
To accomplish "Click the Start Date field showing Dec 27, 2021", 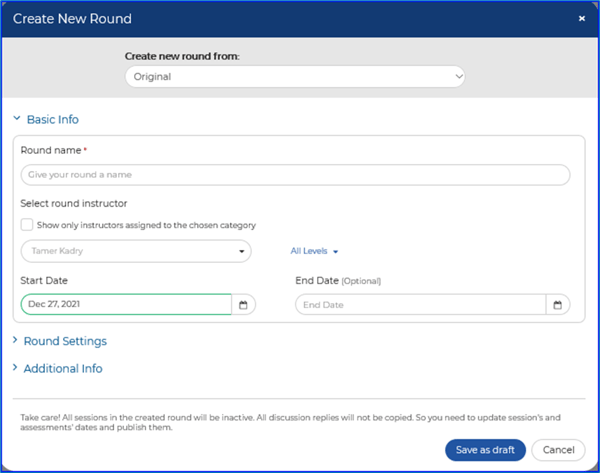I will pos(126,304).
